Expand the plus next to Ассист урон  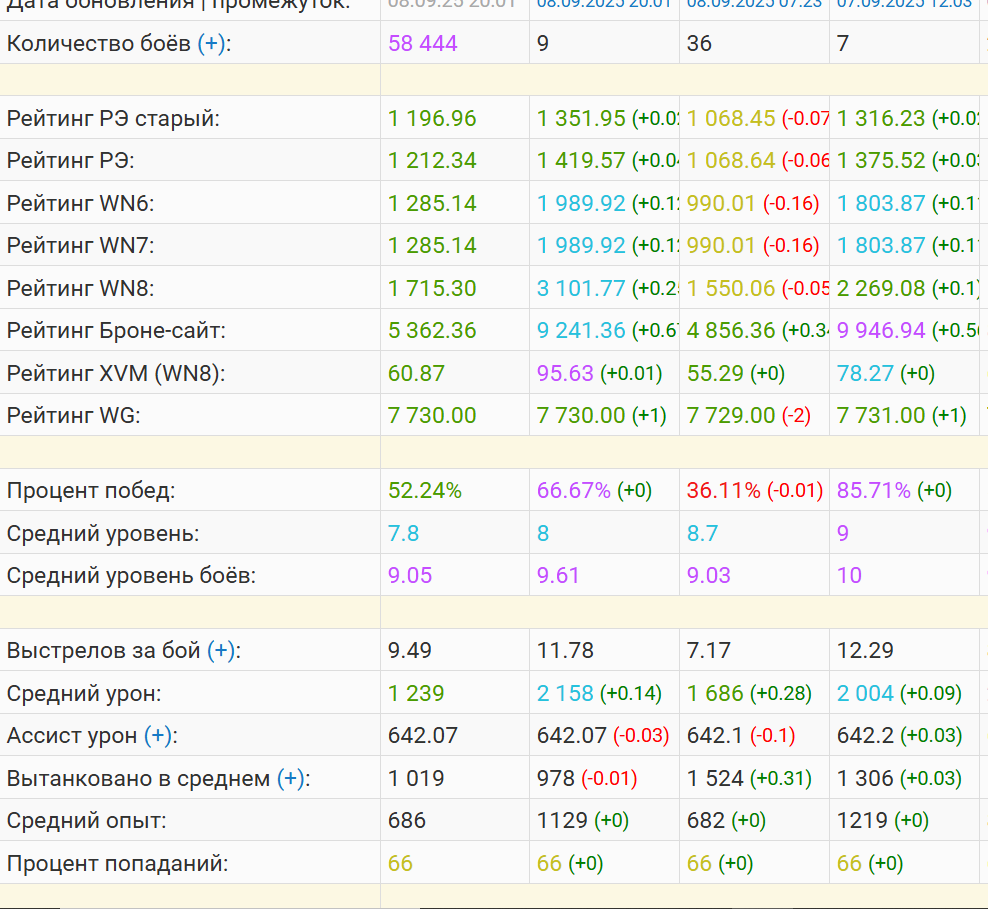[x=158, y=736]
